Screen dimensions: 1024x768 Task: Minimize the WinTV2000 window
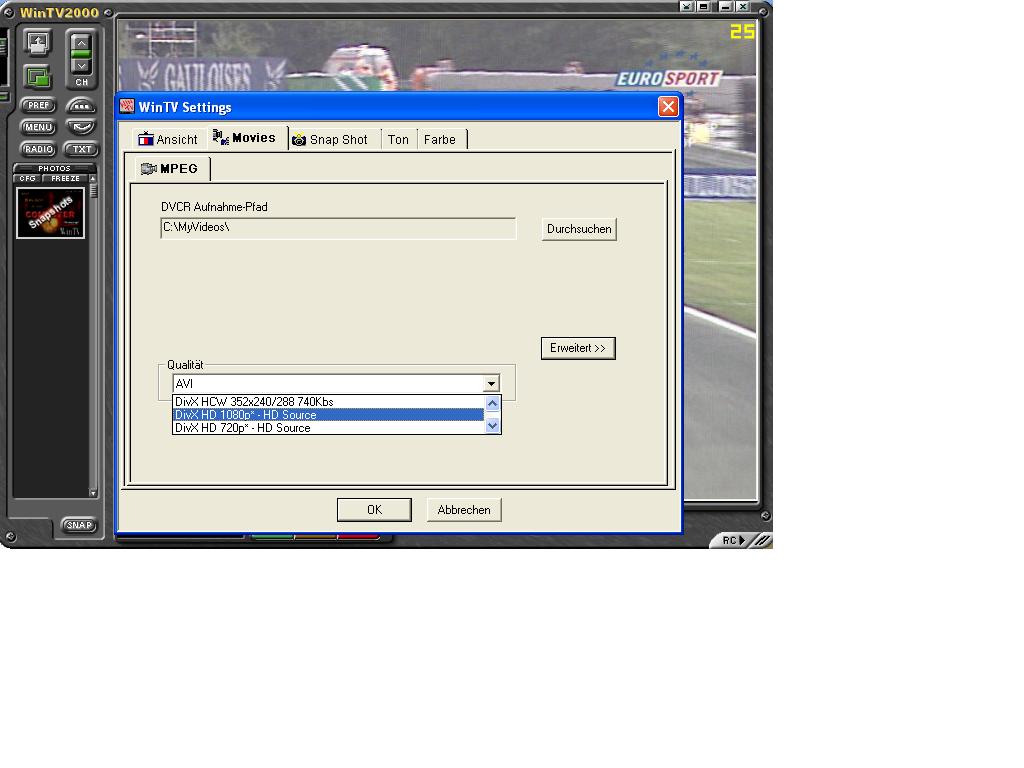[x=726, y=7]
